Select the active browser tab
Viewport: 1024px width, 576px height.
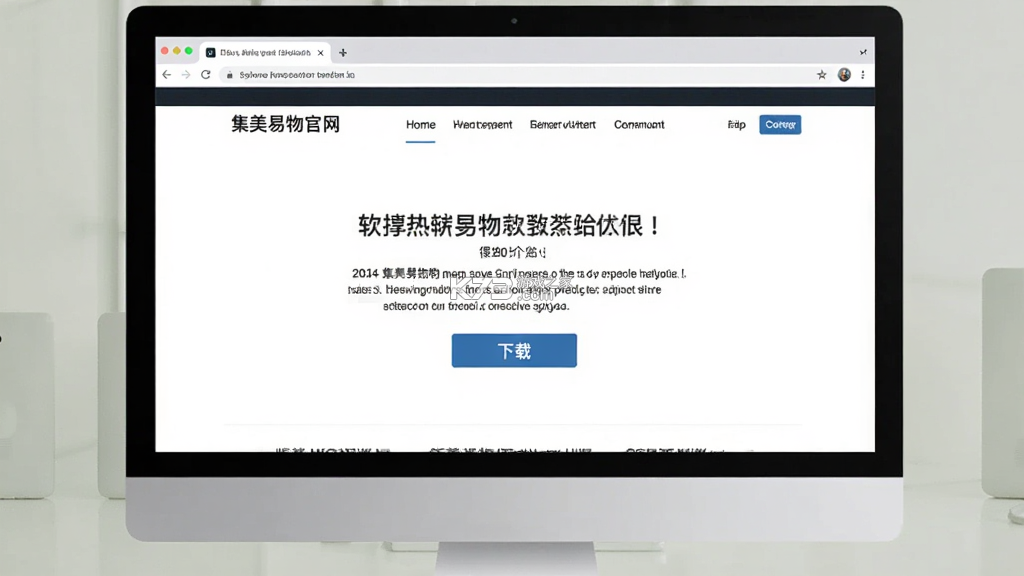tap(265, 53)
